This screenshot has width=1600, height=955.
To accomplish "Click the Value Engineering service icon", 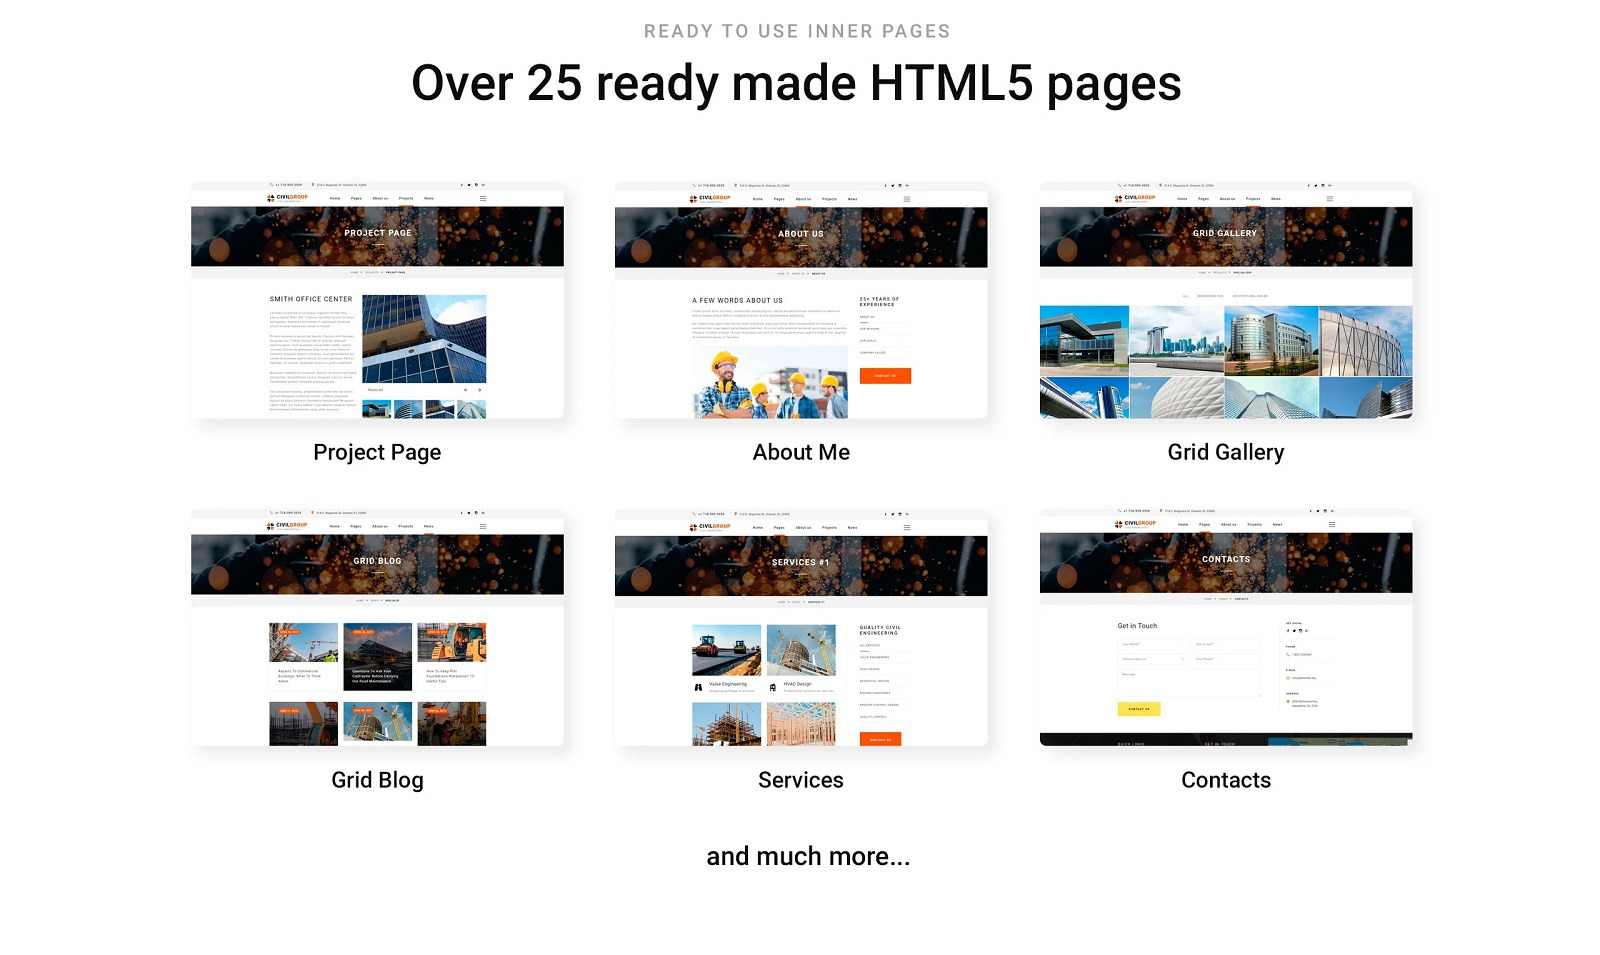I will 699,687.
